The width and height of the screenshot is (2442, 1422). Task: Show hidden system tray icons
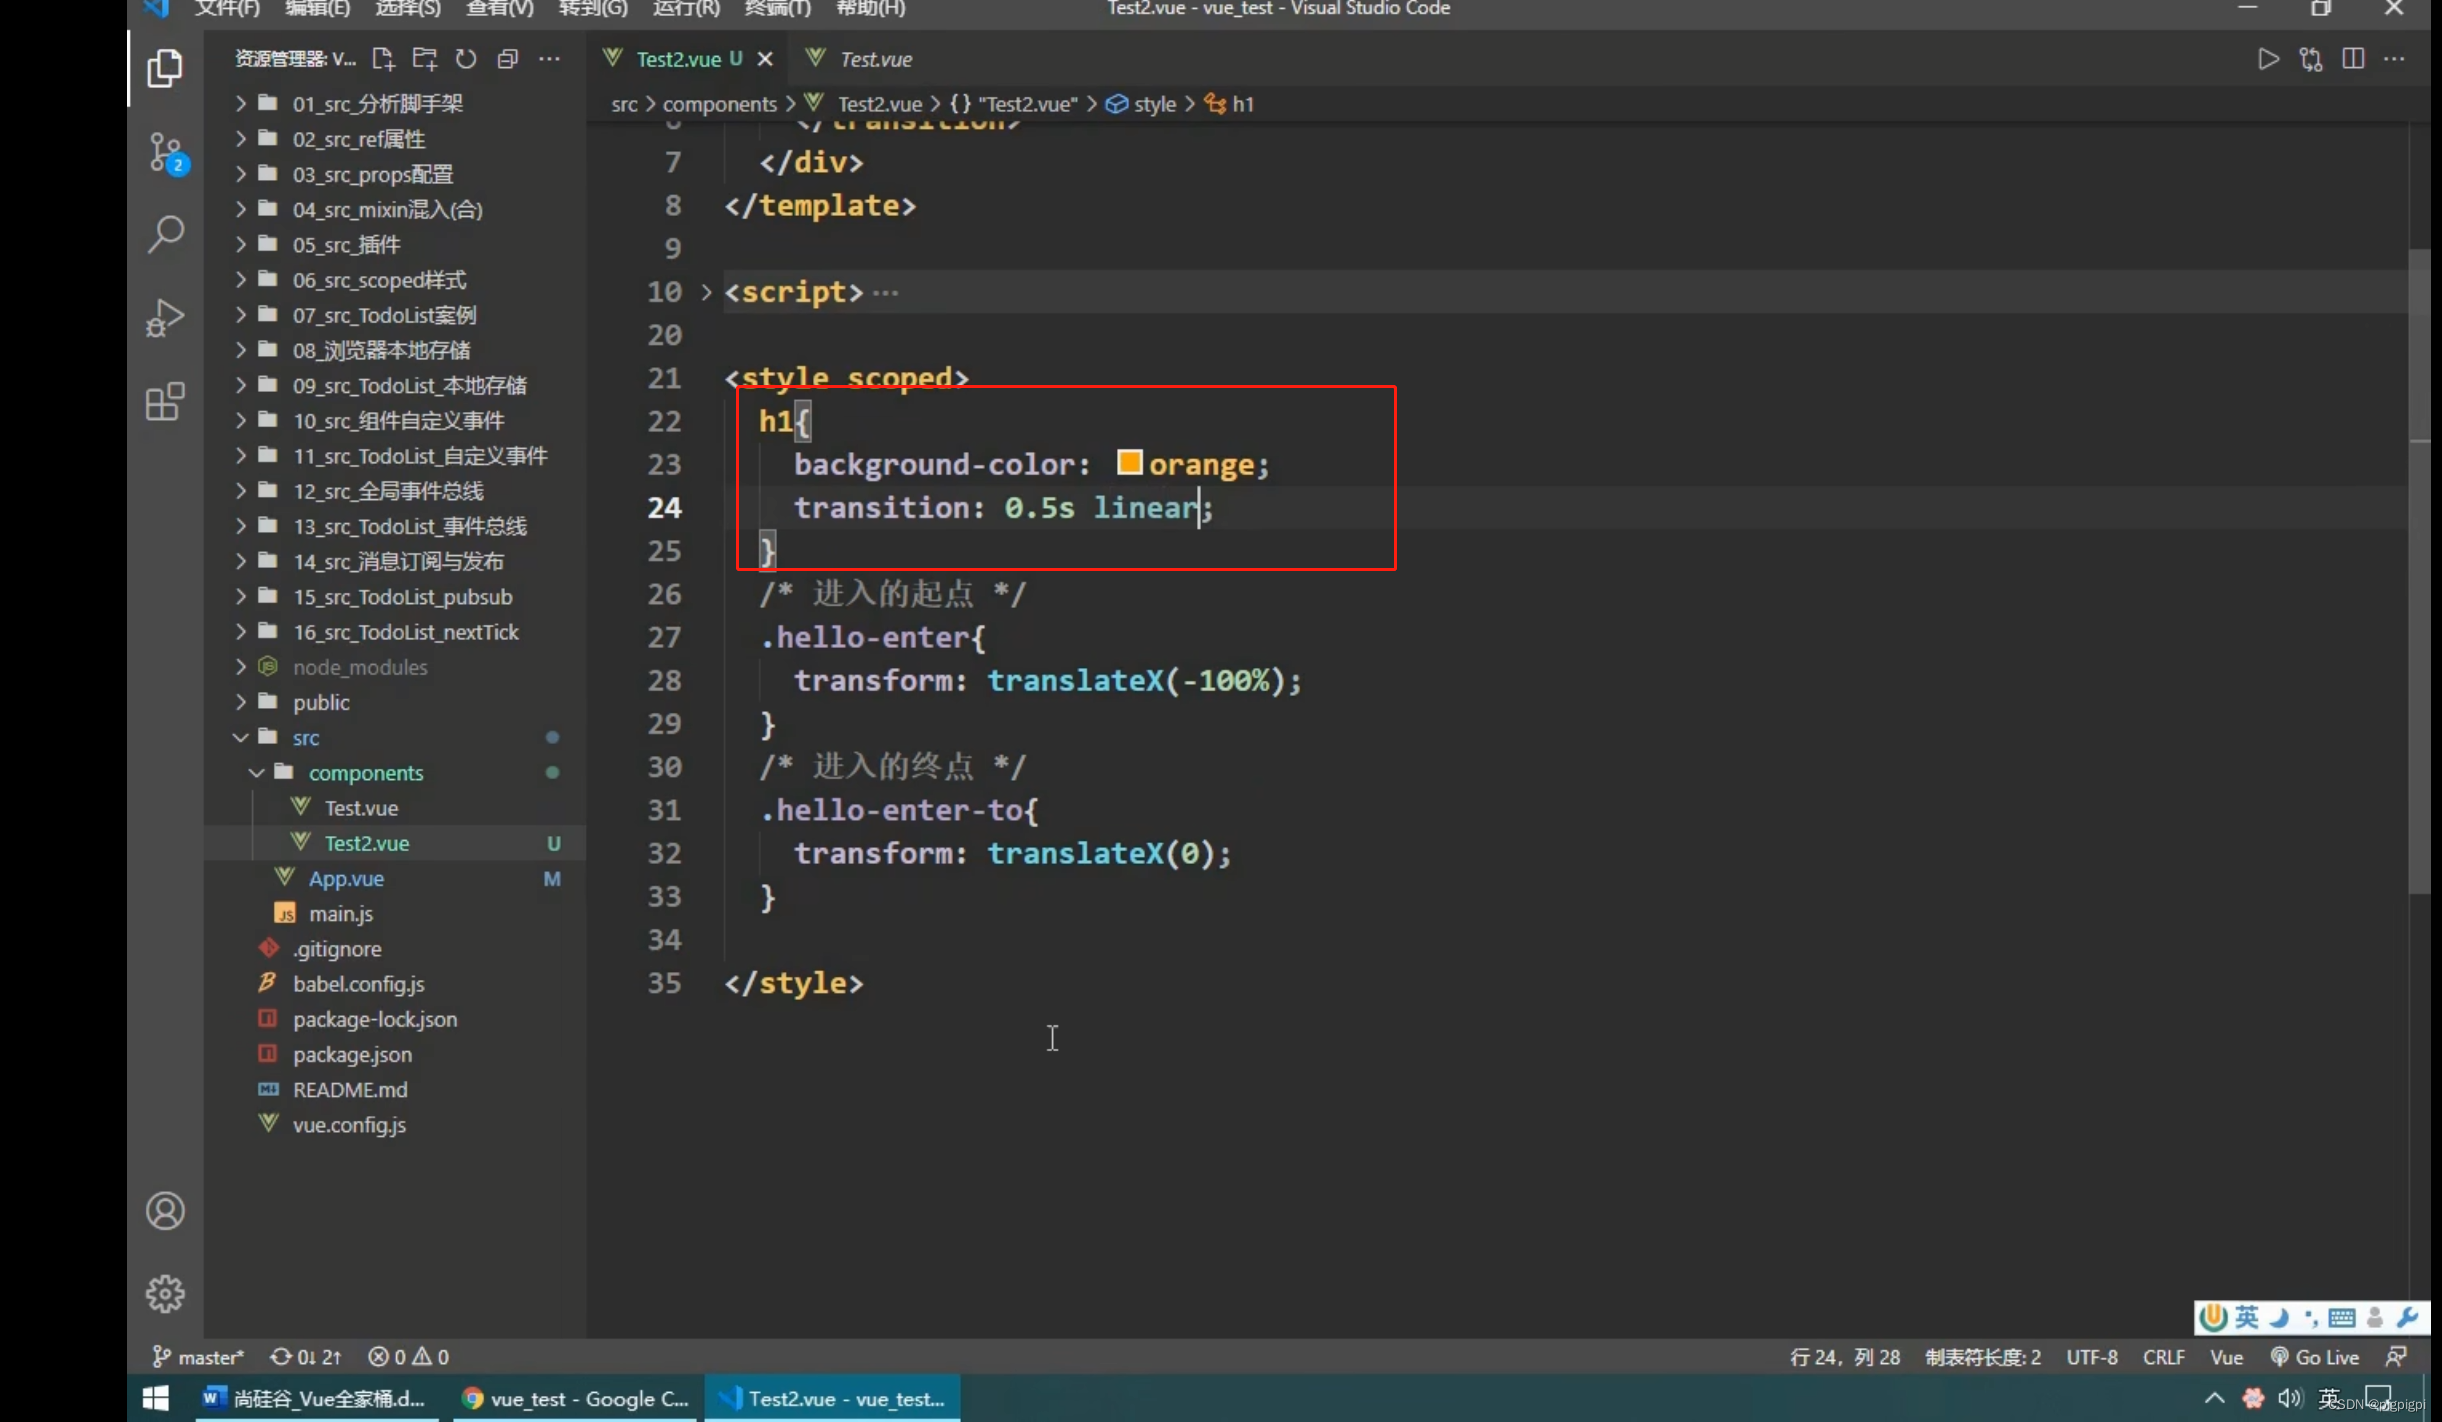(2215, 1398)
